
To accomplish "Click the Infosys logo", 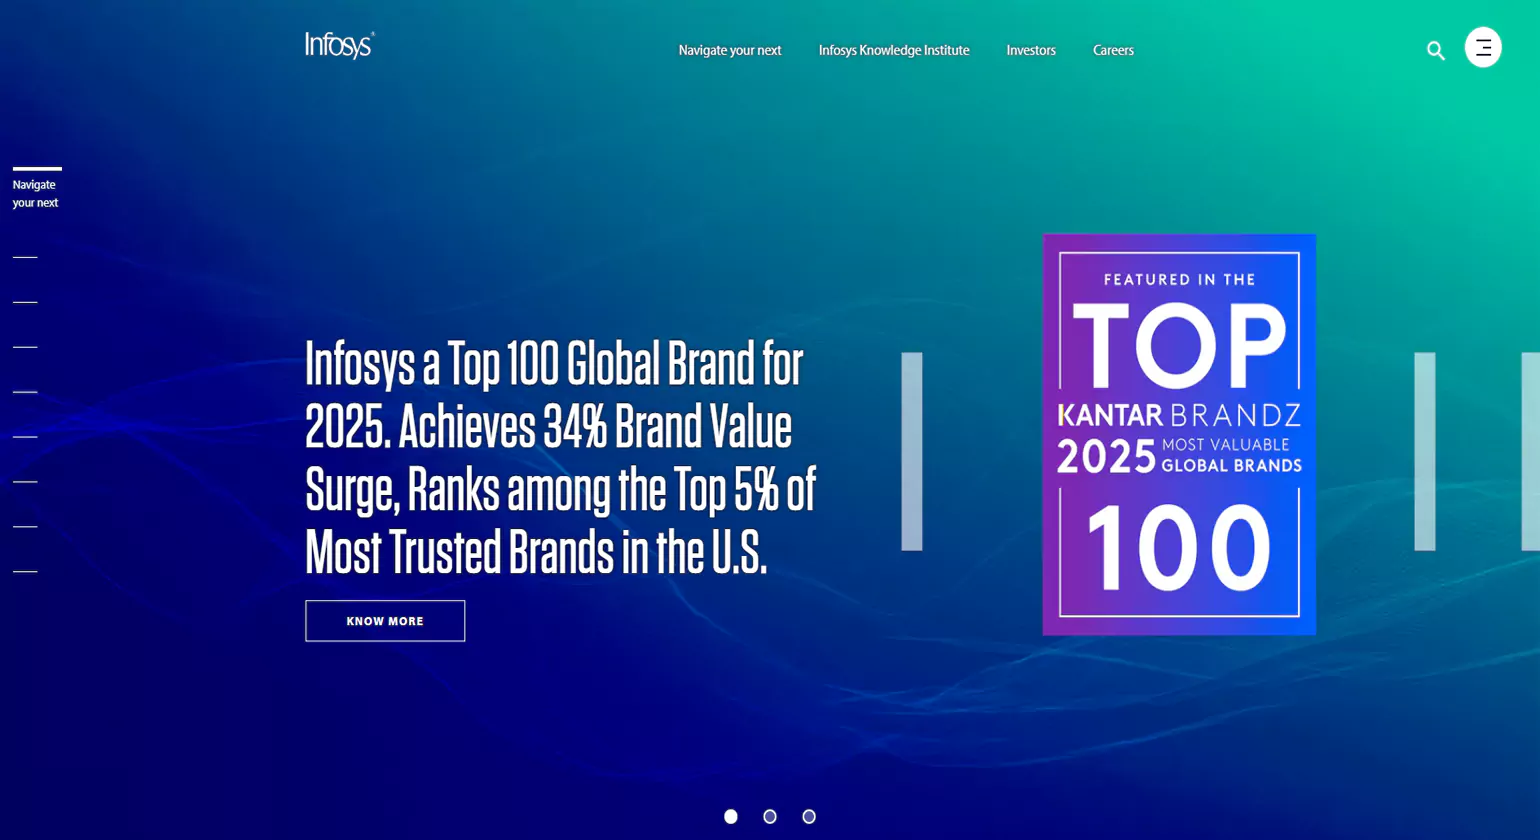I will pyautogui.click(x=340, y=46).
